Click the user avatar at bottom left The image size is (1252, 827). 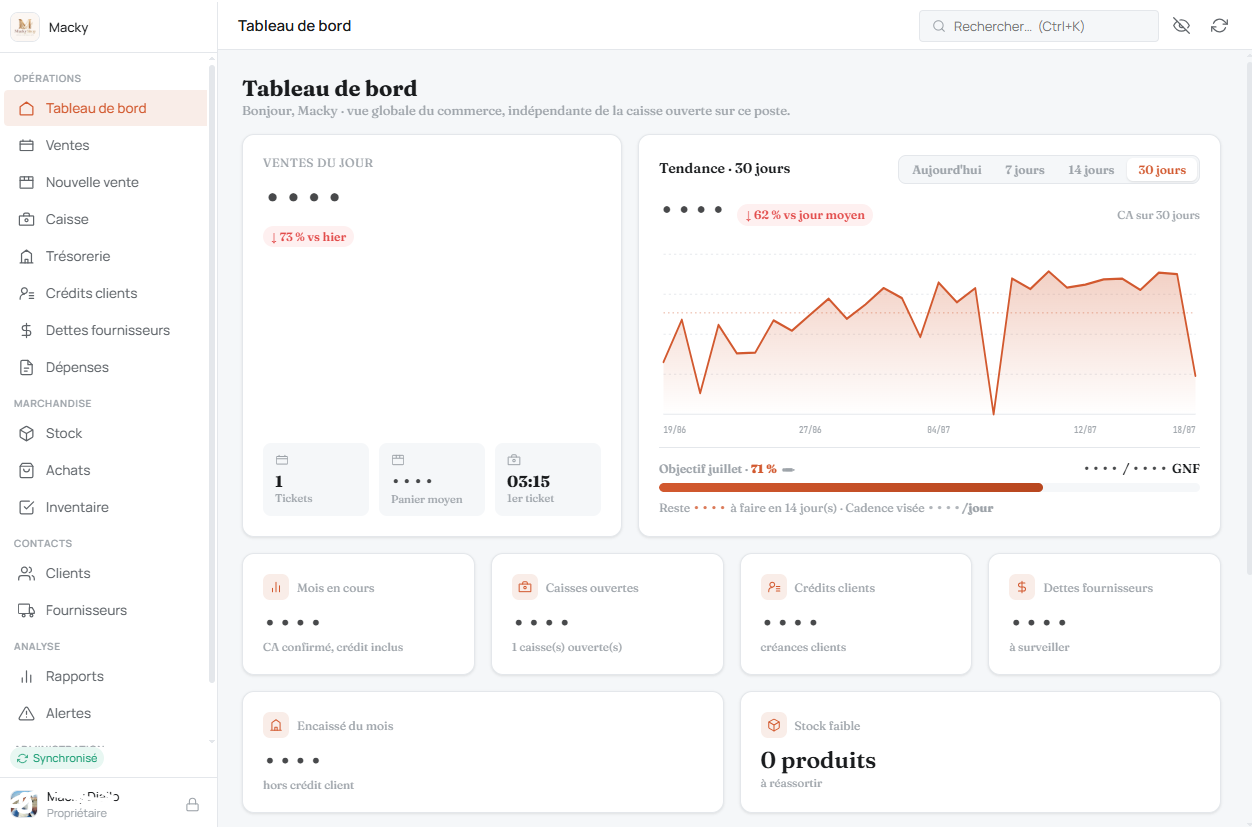24,804
